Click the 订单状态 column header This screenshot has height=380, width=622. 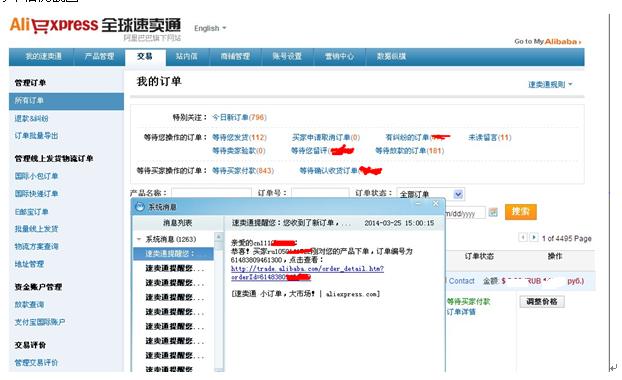click(479, 256)
